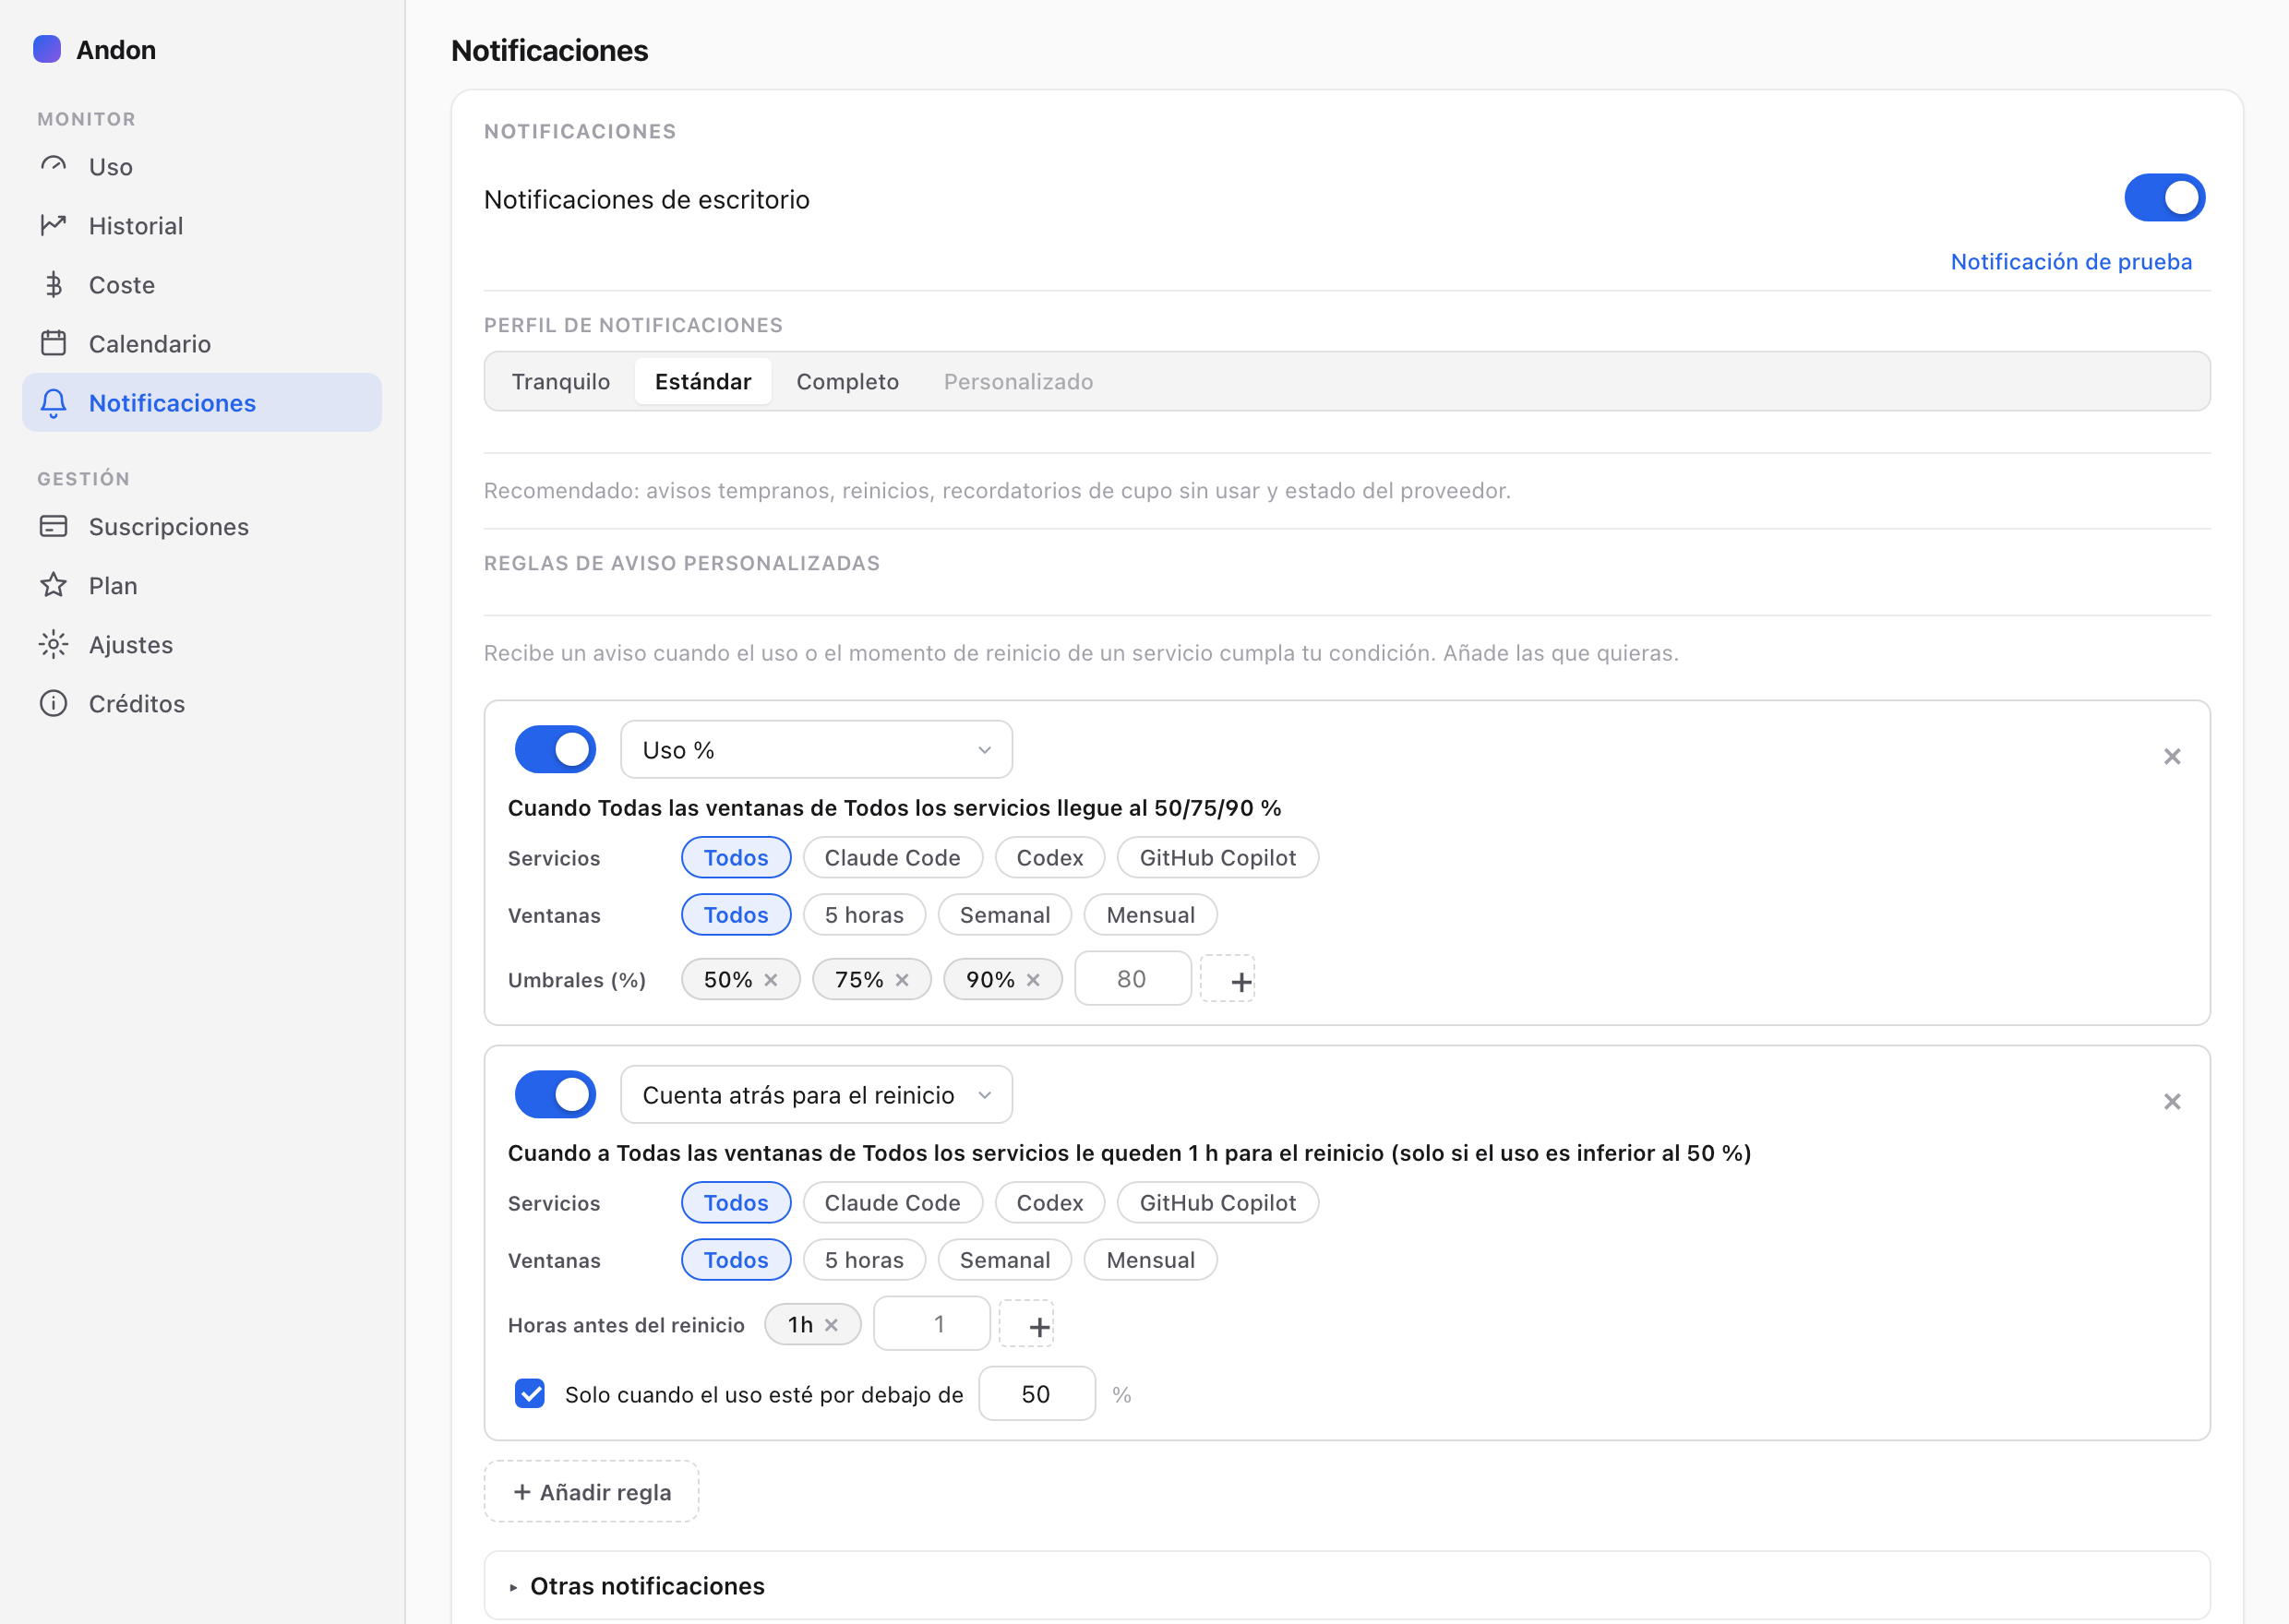Click the Notificaciones bell icon
Viewport: 2289px width, 1624px height.
click(53, 403)
